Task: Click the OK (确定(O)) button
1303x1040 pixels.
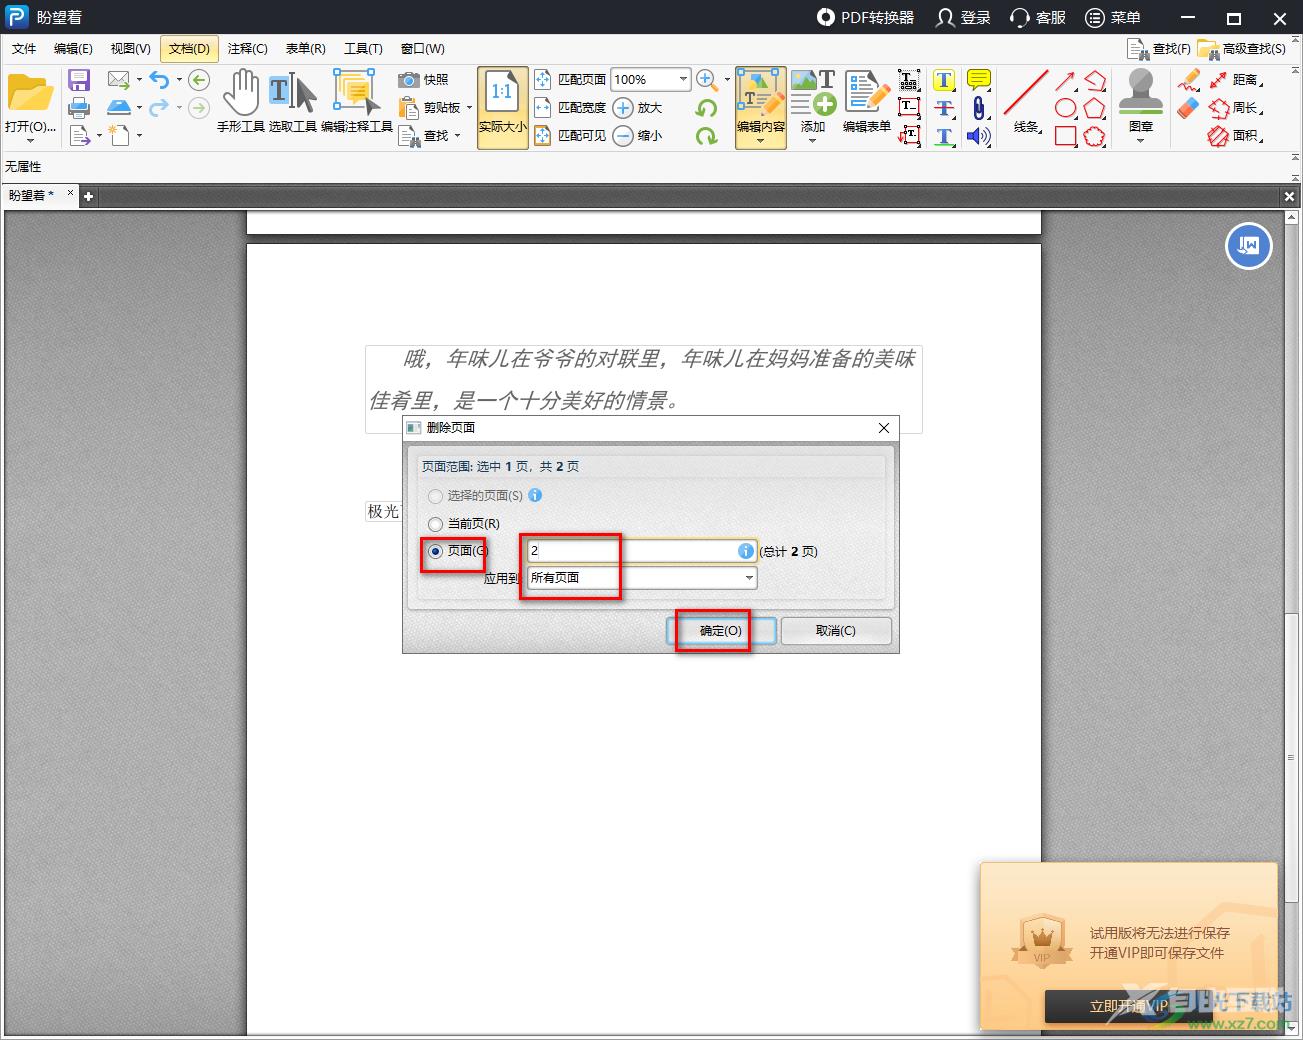Action: (x=721, y=631)
